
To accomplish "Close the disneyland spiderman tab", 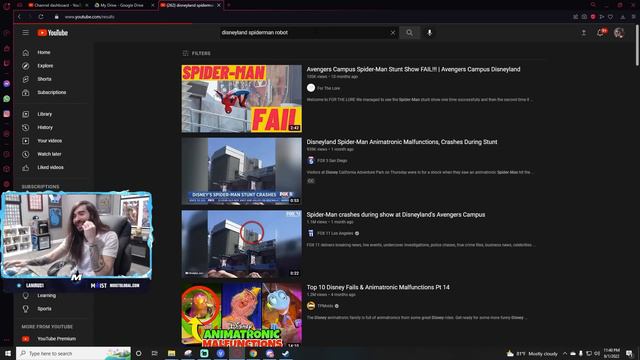I will pos(219,5).
